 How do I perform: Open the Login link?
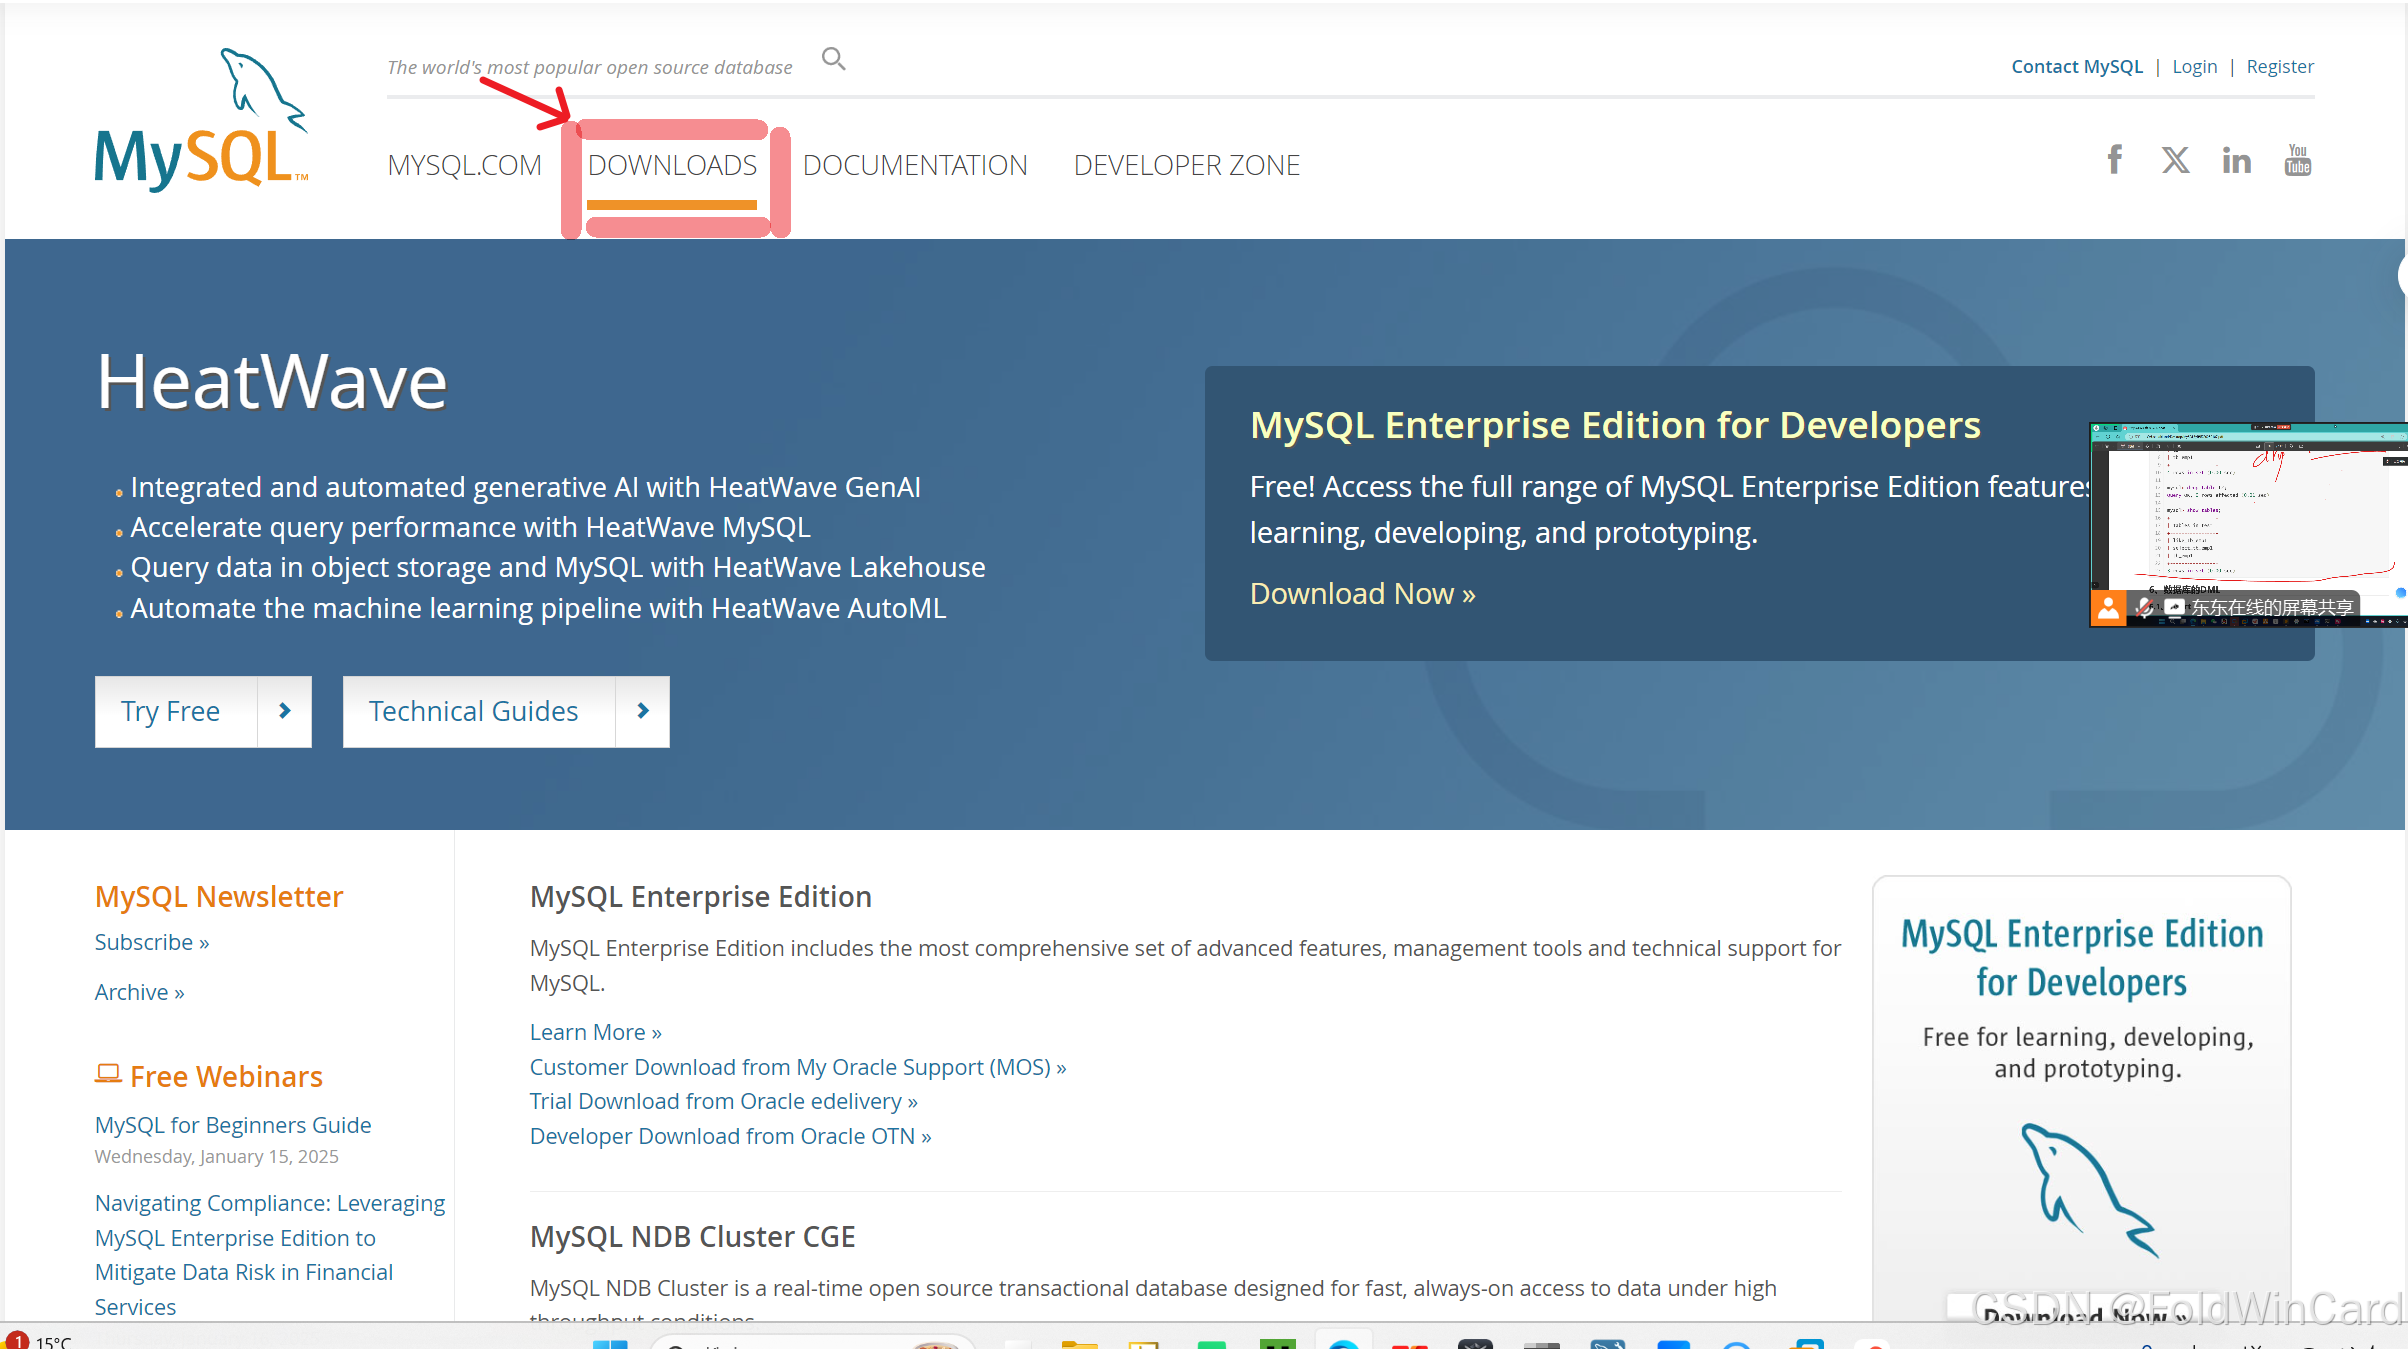pyautogui.click(x=2194, y=67)
